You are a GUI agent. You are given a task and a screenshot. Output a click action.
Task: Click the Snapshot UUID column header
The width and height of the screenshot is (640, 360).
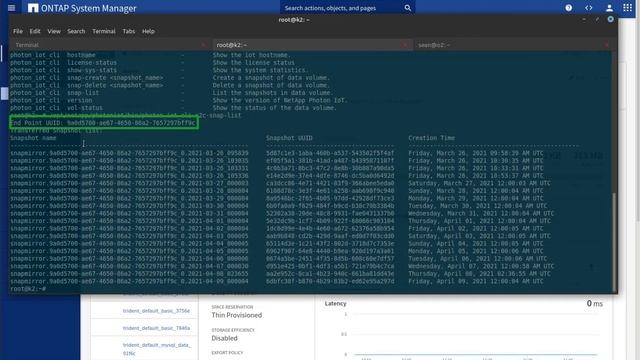click(x=289, y=138)
